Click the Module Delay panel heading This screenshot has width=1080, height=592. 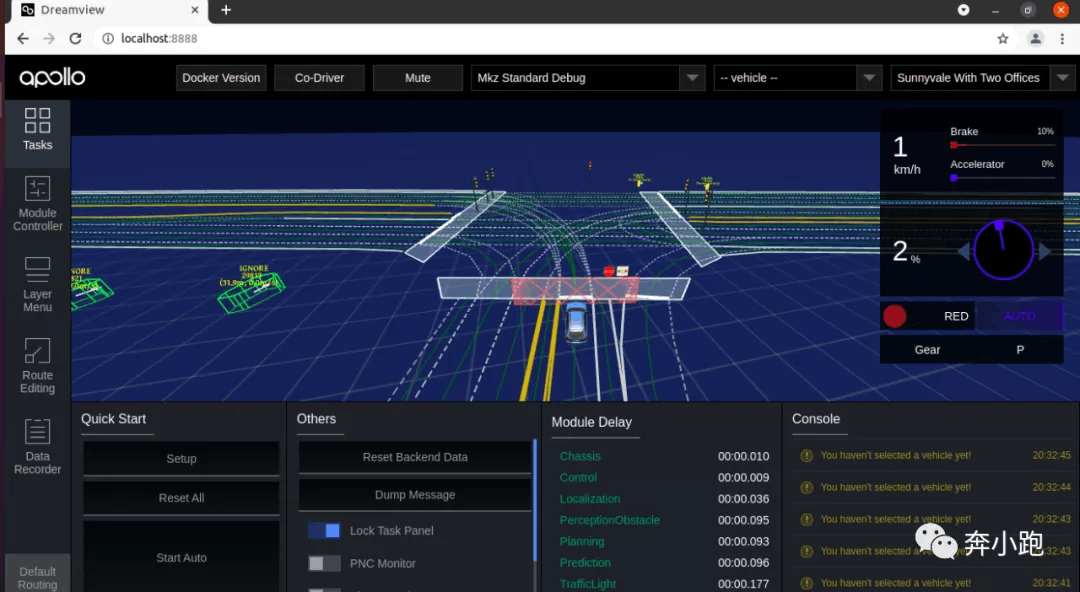point(592,422)
